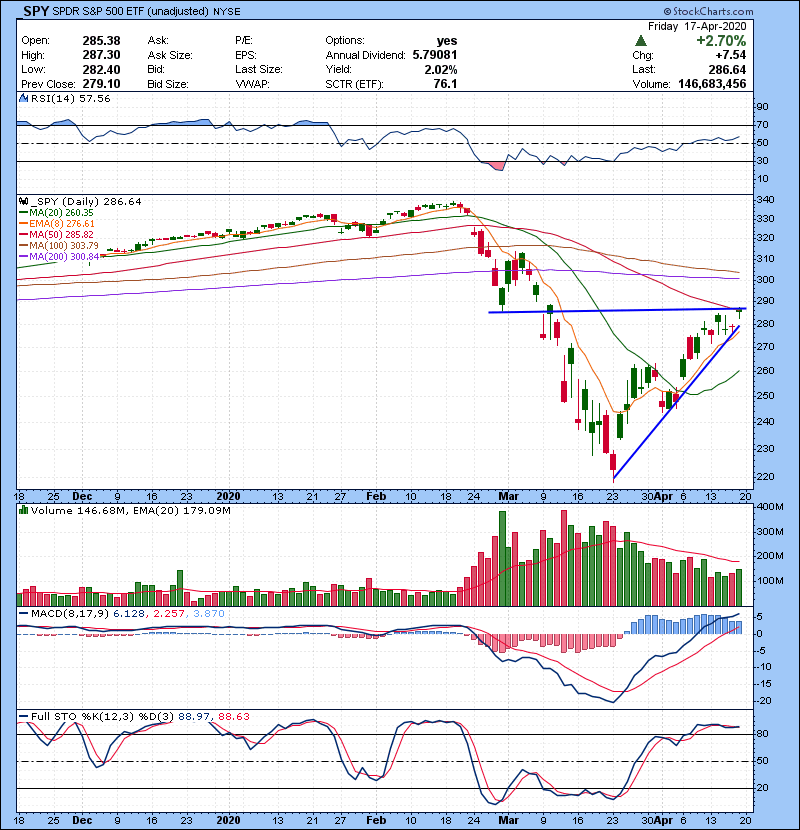Click the 400M volume axis label
The image size is (800, 830).
click(x=770, y=507)
